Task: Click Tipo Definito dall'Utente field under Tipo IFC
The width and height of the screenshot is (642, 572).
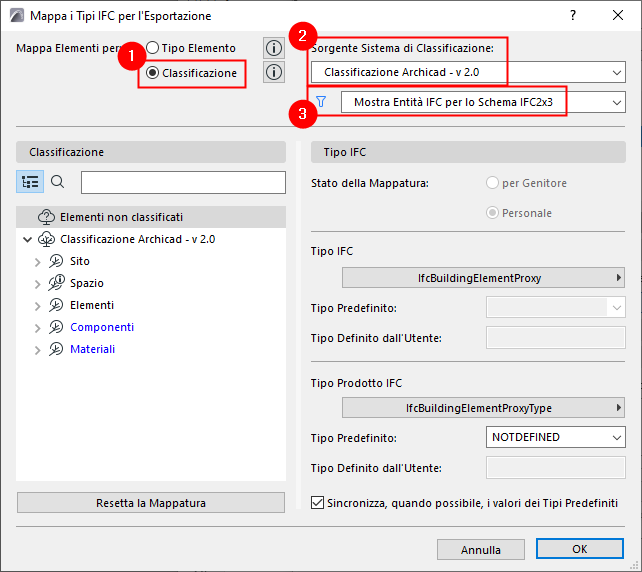Action: pyautogui.click(x=556, y=338)
